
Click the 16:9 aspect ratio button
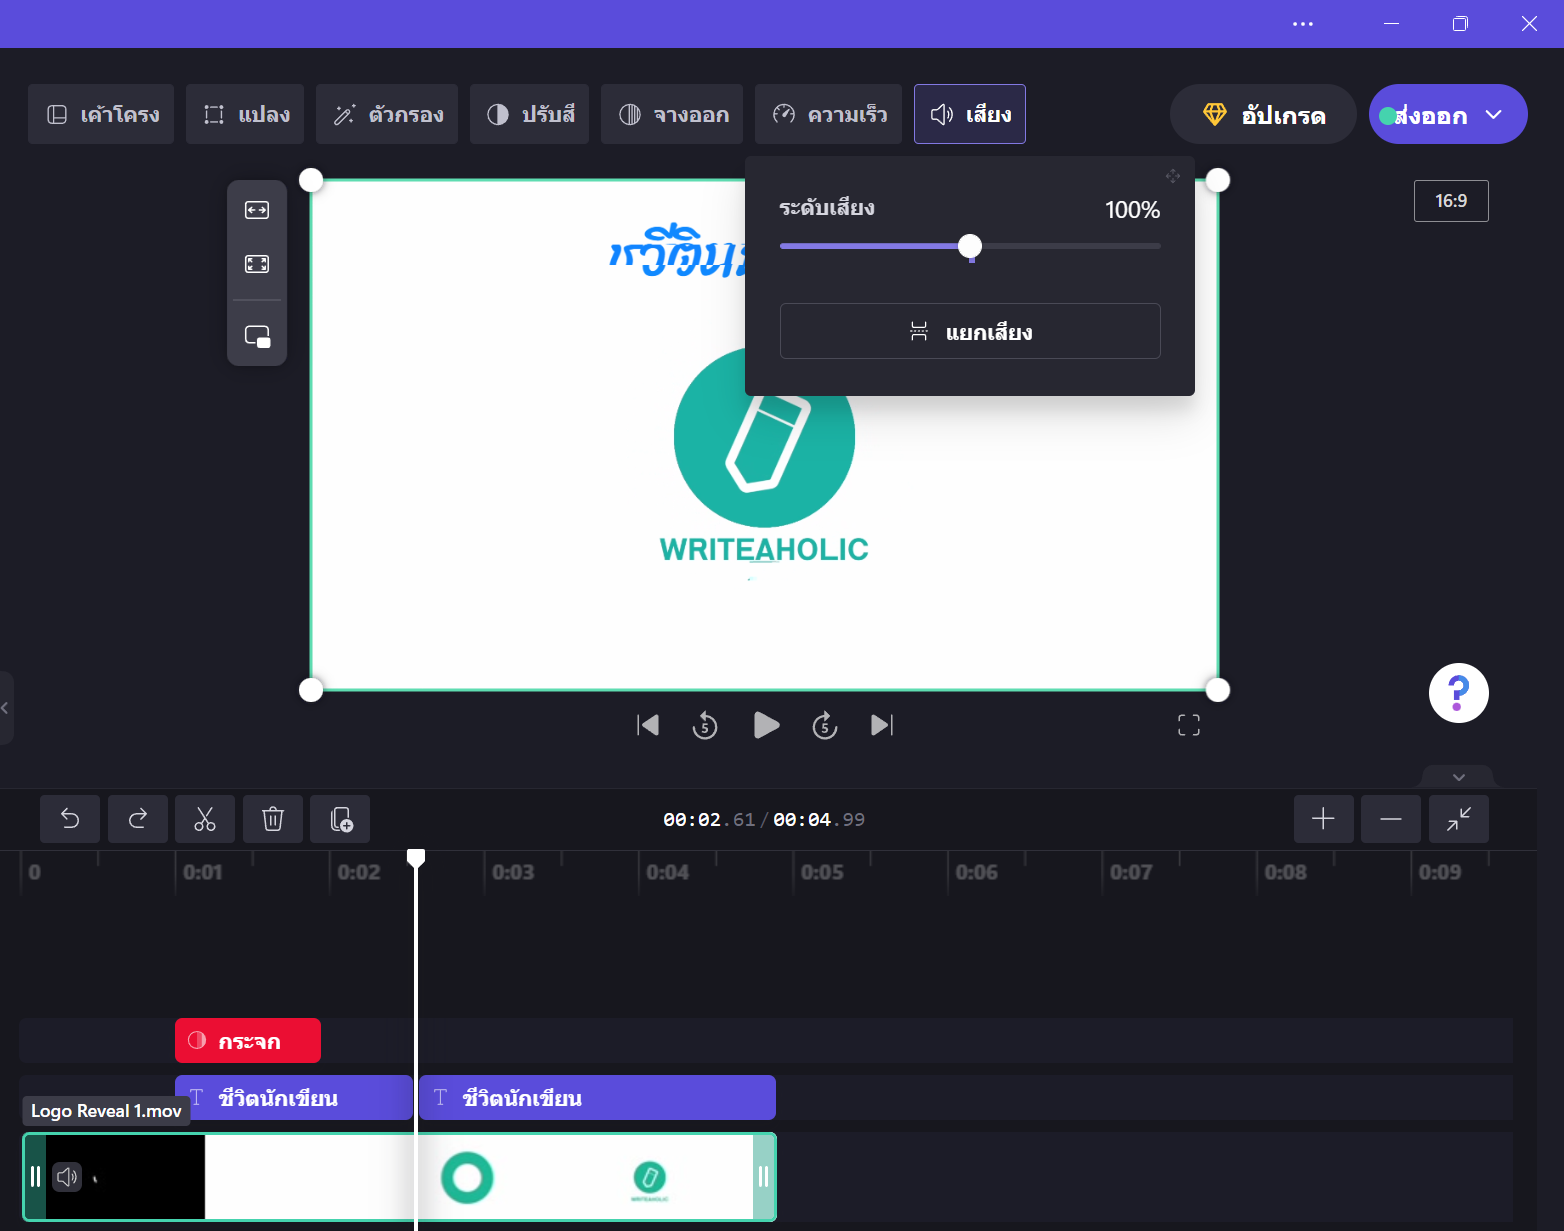[1451, 201]
